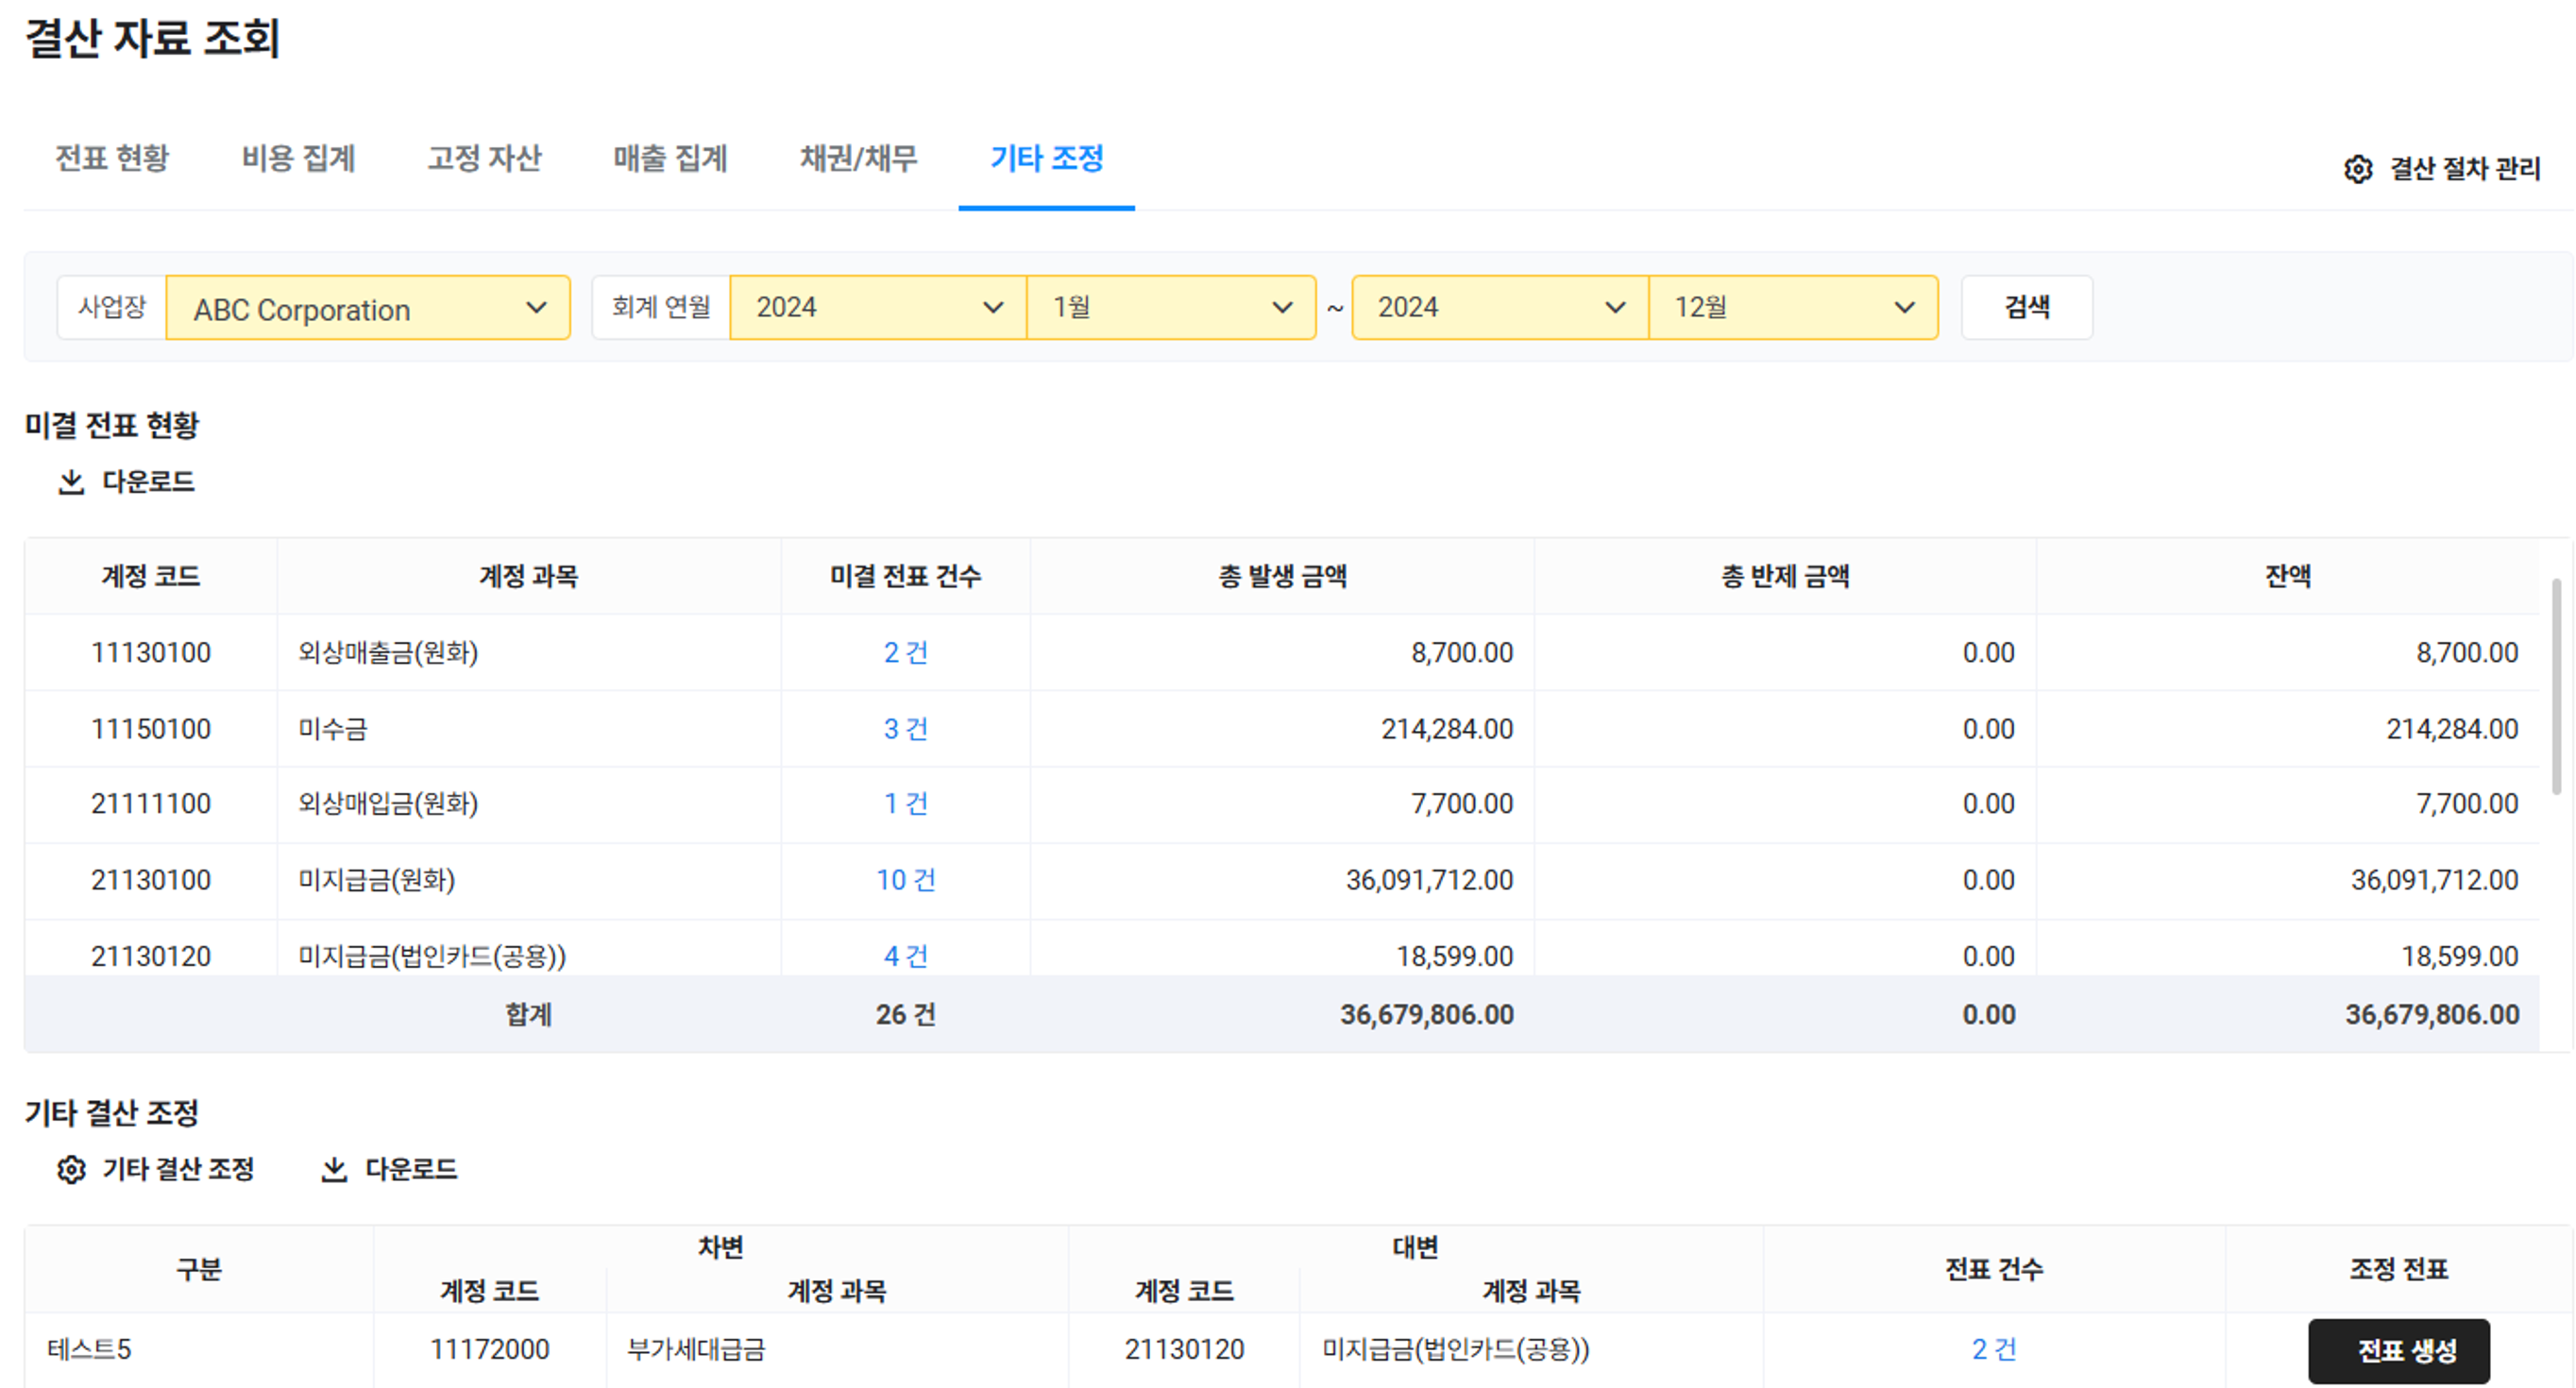Click gear icon beside 결산 절차 관리
The width and height of the screenshot is (2576, 1388).
point(2357,169)
